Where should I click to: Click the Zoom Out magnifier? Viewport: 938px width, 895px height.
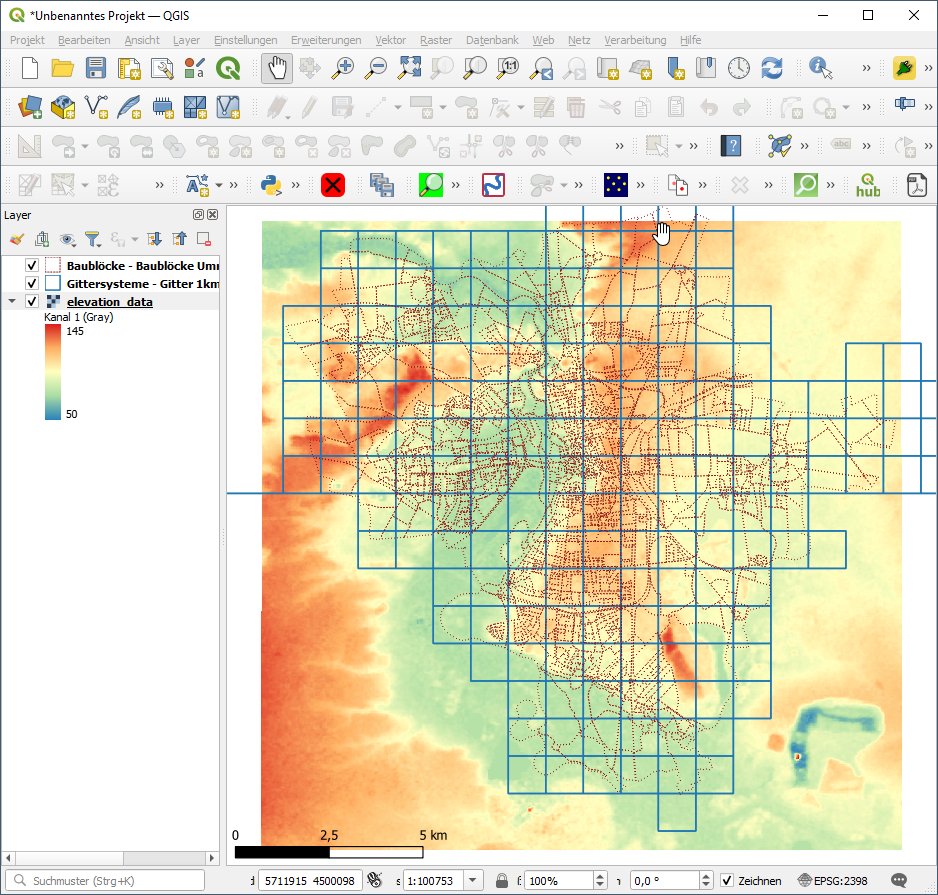pos(376,68)
